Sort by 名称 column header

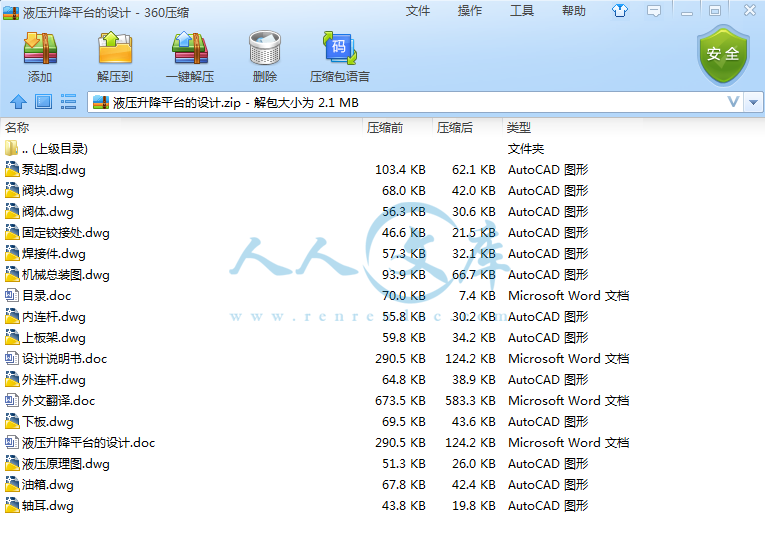pyautogui.click(x=17, y=127)
